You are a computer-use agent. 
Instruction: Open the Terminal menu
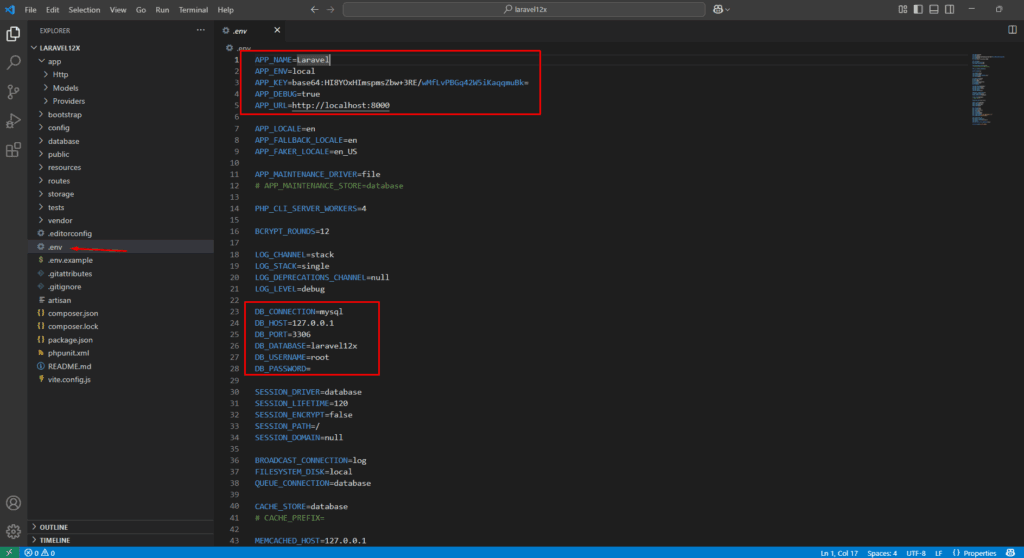(x=193, y=9)
